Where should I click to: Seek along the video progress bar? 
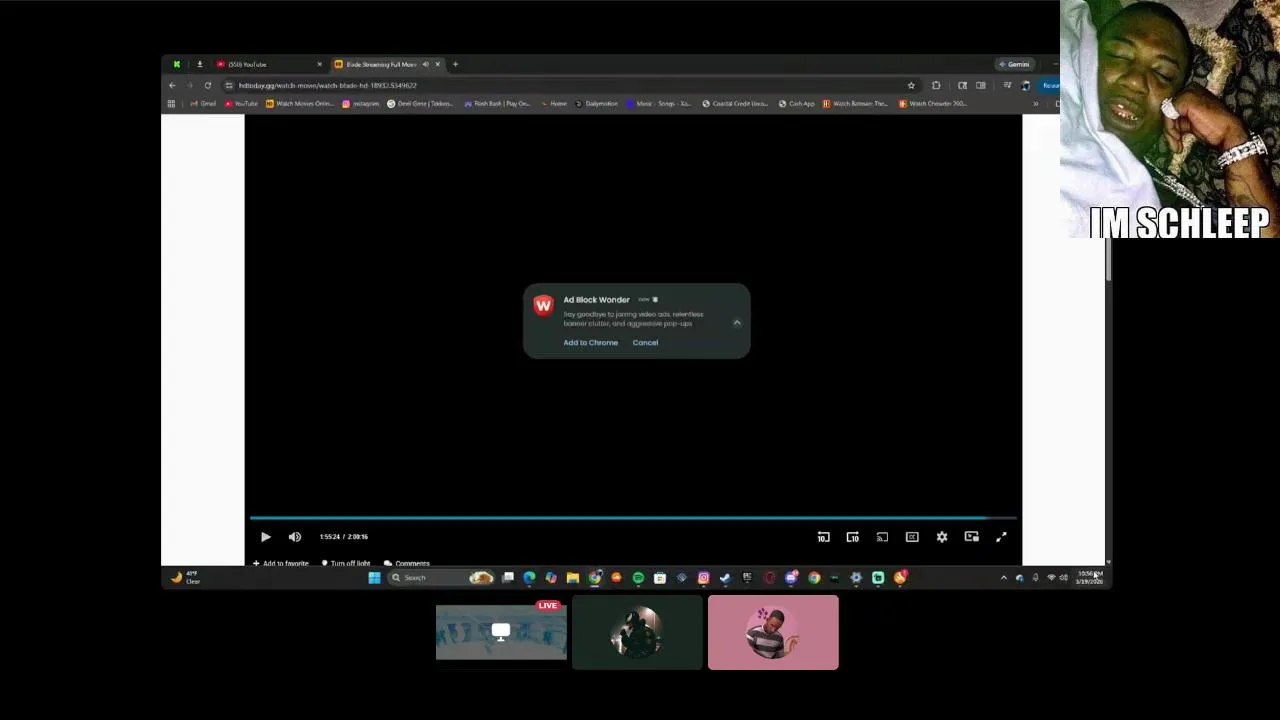click(633, 518)
